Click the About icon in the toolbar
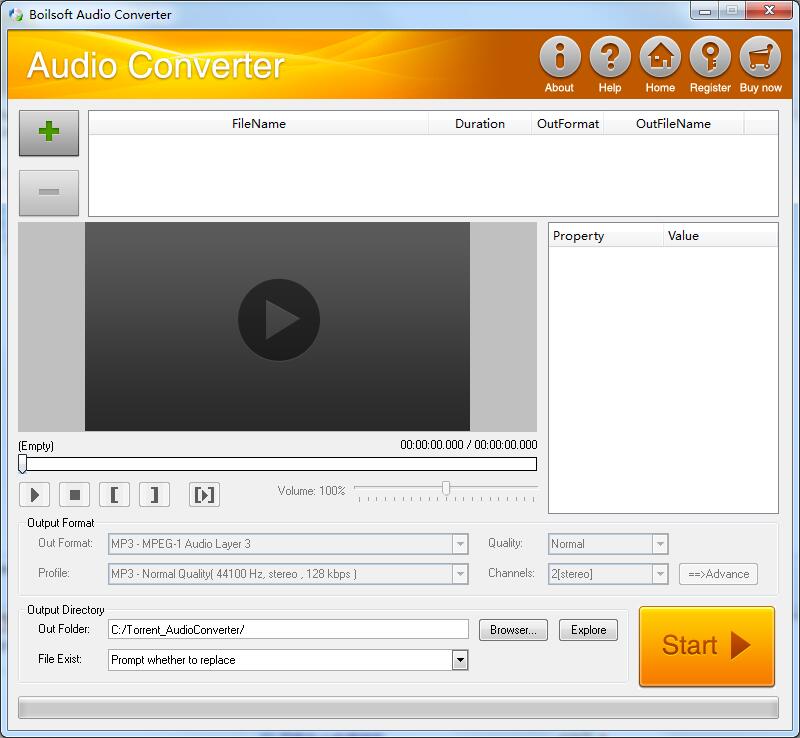 tap(558, 58)
